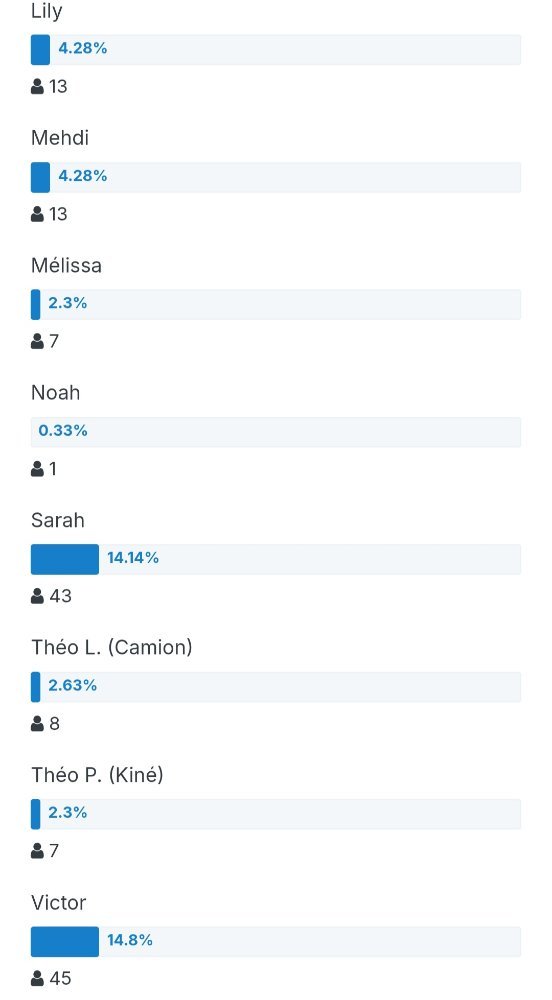Select Sarah's 14.14% result bar

click(276, 559)
